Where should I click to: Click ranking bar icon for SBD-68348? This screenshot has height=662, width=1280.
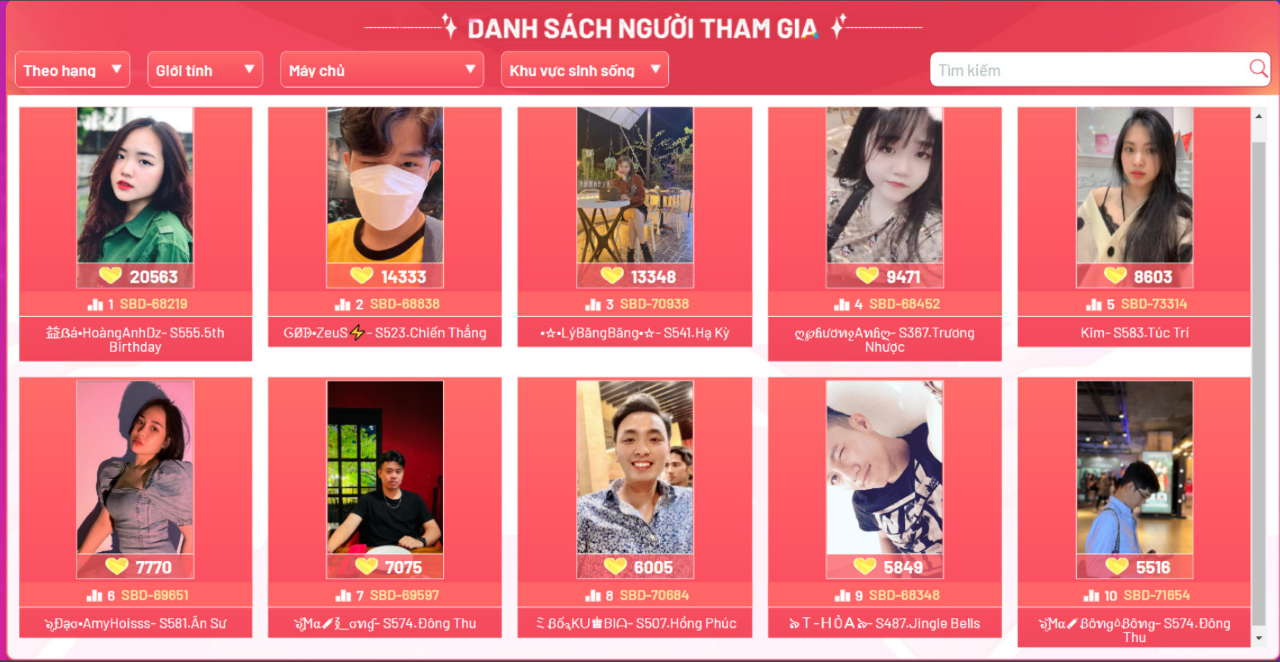click(x=842, y=595)
